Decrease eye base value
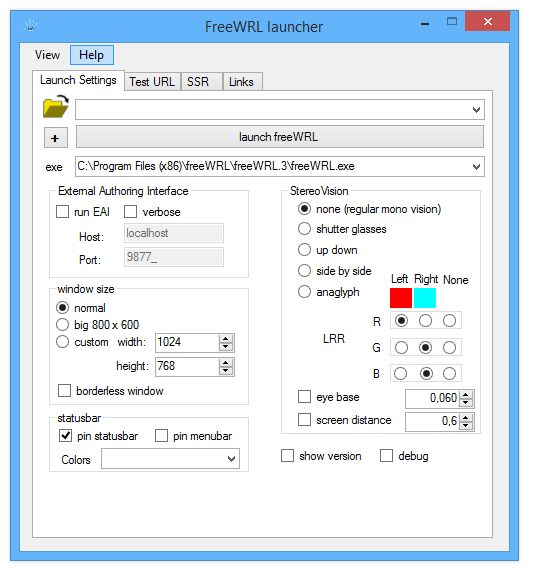Viewport: 533px width, 575px height. tap(466, 403)
